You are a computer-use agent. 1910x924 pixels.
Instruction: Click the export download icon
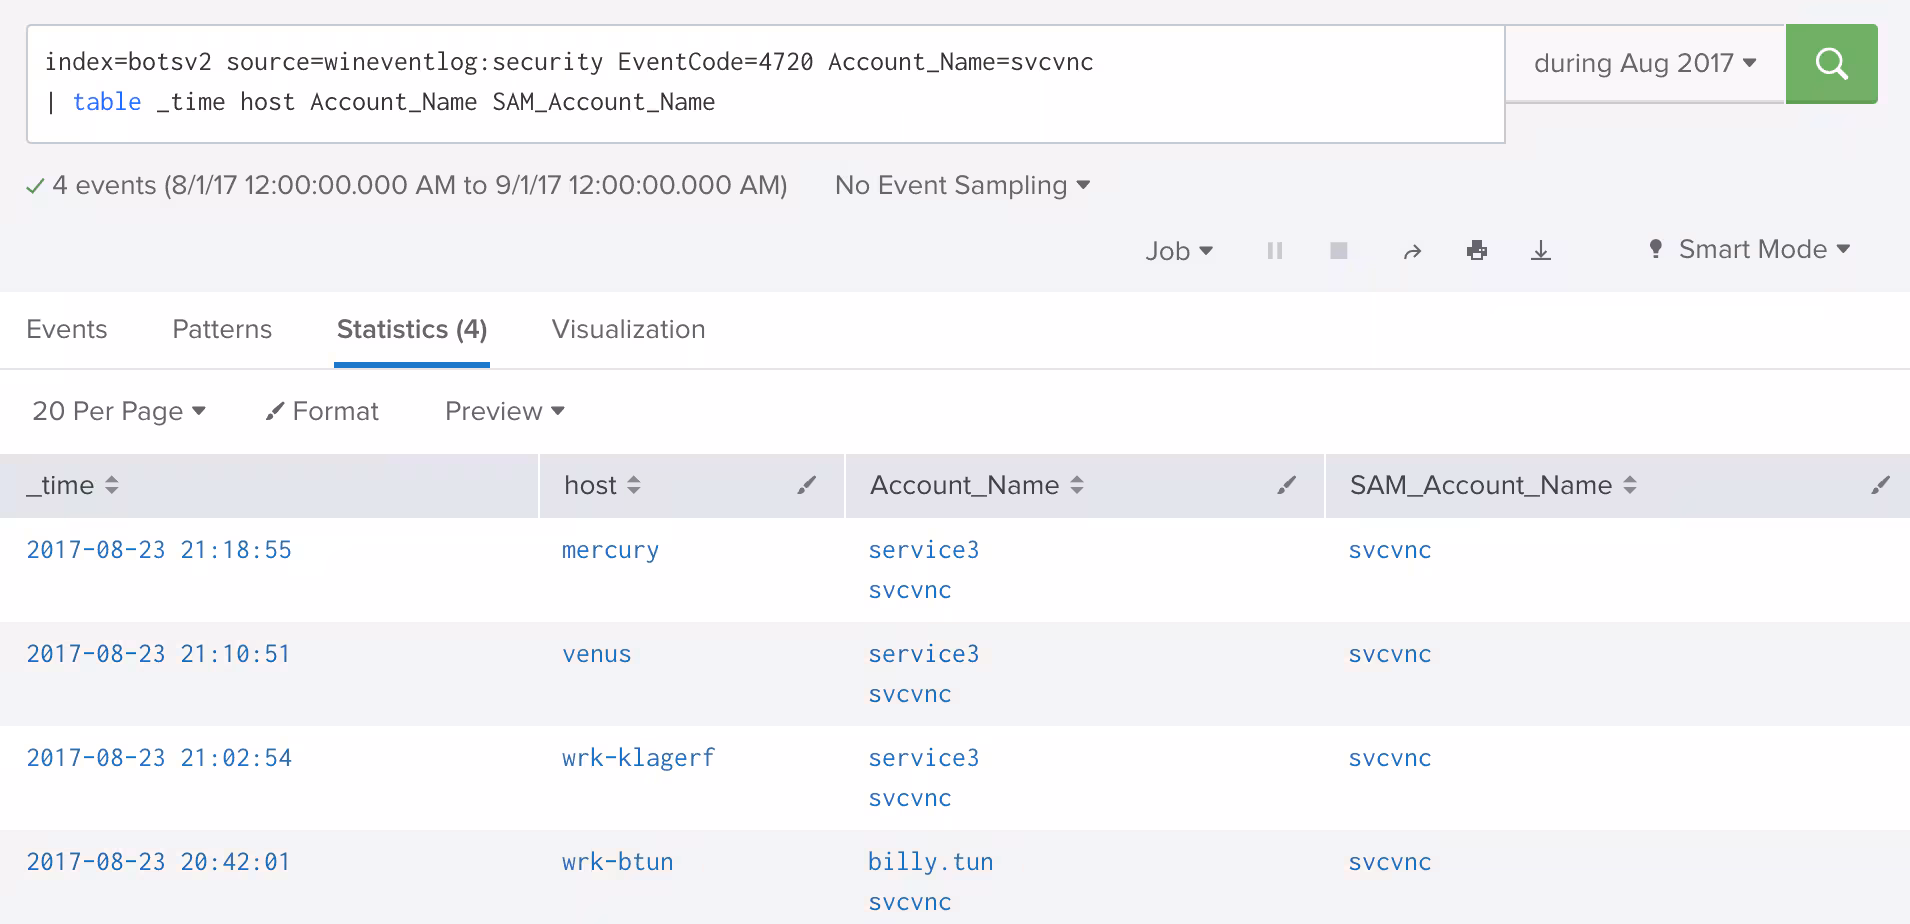(1540, 251)
